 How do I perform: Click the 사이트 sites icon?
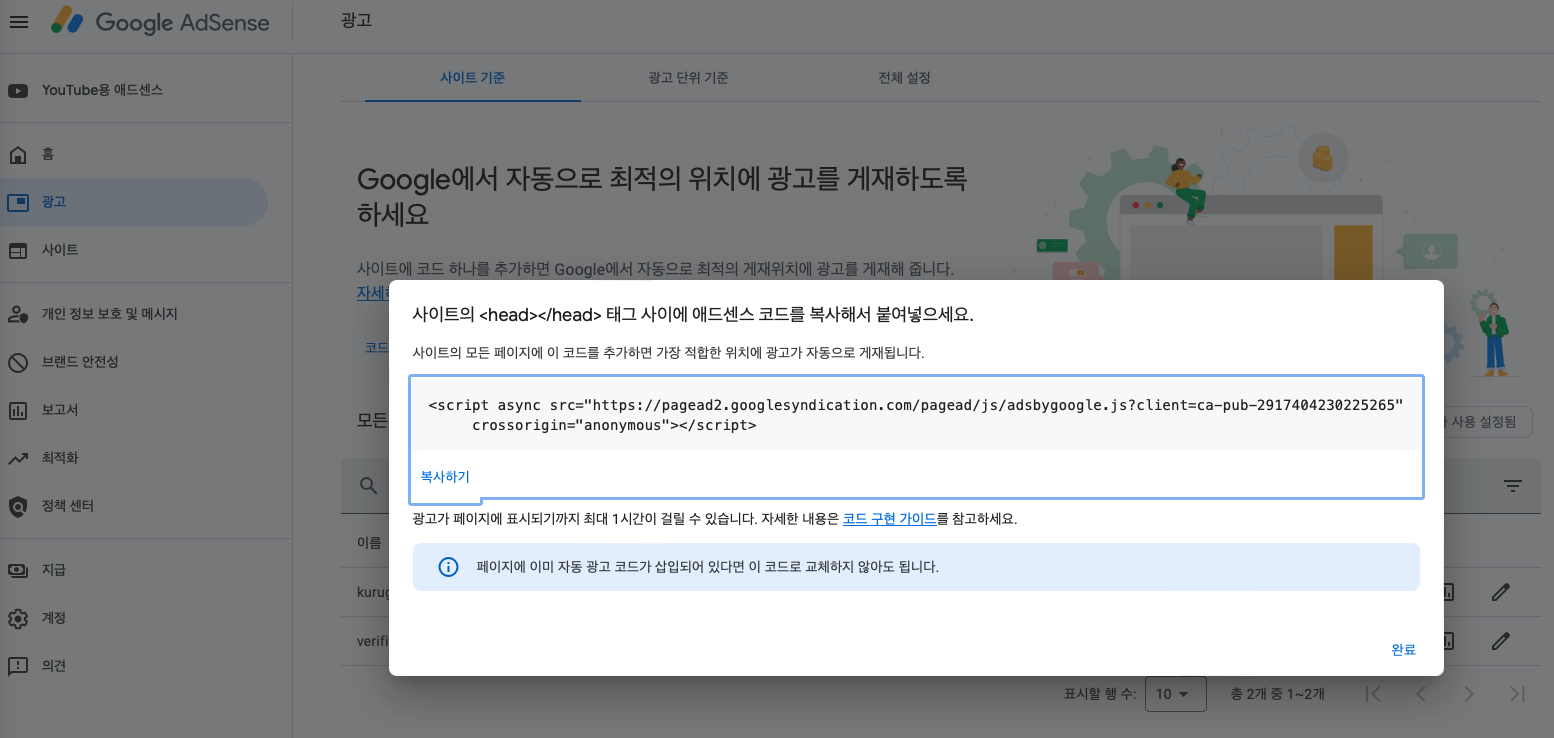[18, 250]
